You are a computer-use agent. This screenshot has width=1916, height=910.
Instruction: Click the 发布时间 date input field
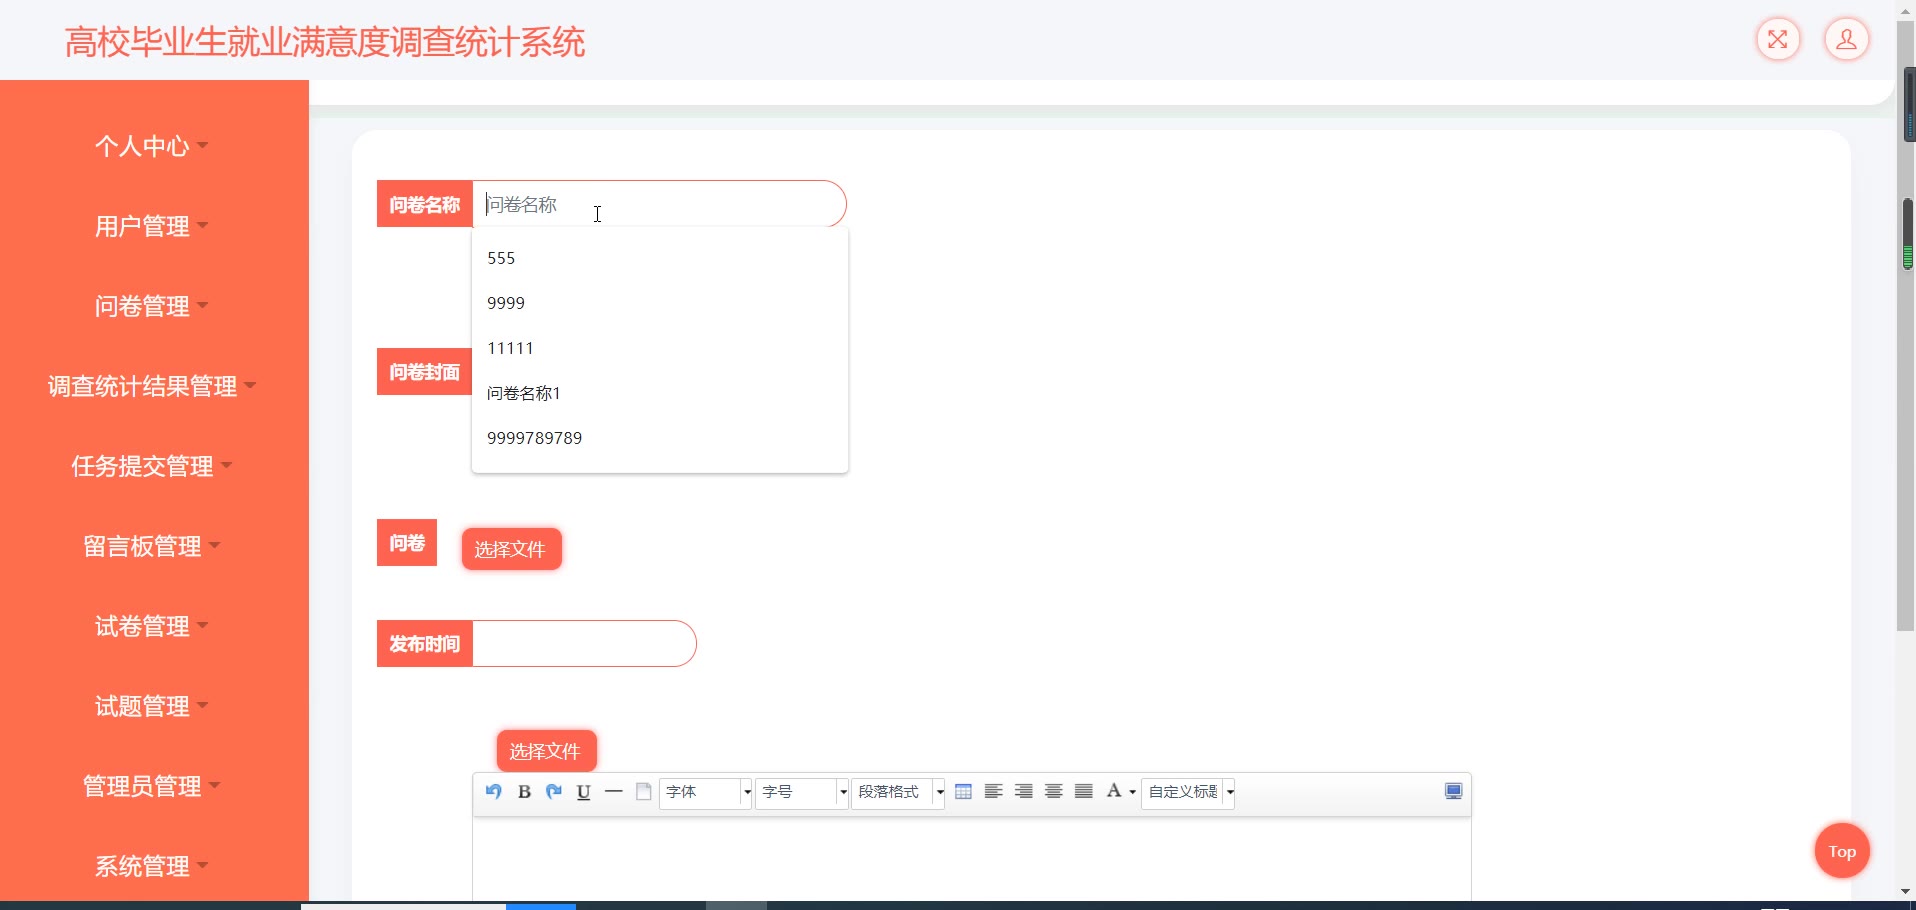[x=584, y=644]
